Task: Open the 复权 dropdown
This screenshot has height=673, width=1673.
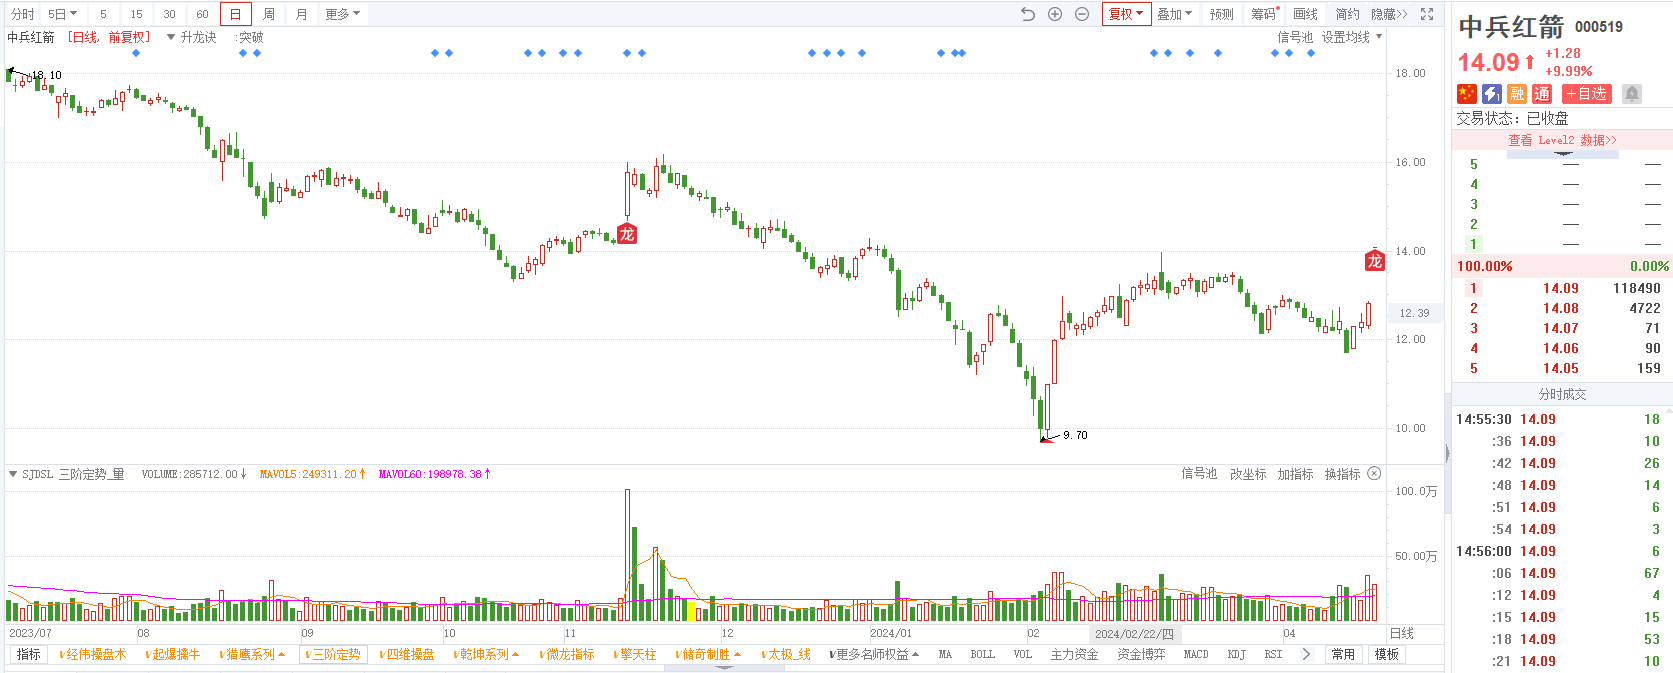Action: (1126, 14)
